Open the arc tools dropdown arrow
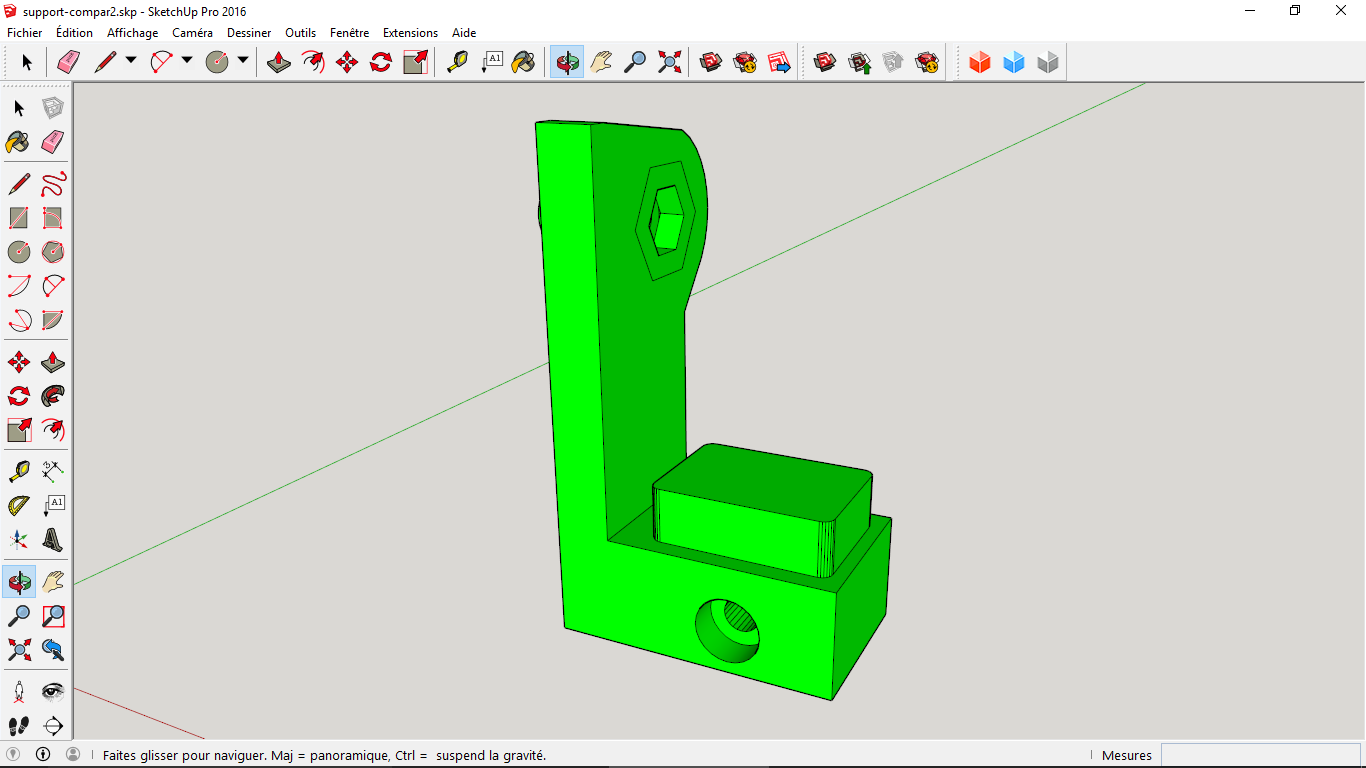 [187, 61]
